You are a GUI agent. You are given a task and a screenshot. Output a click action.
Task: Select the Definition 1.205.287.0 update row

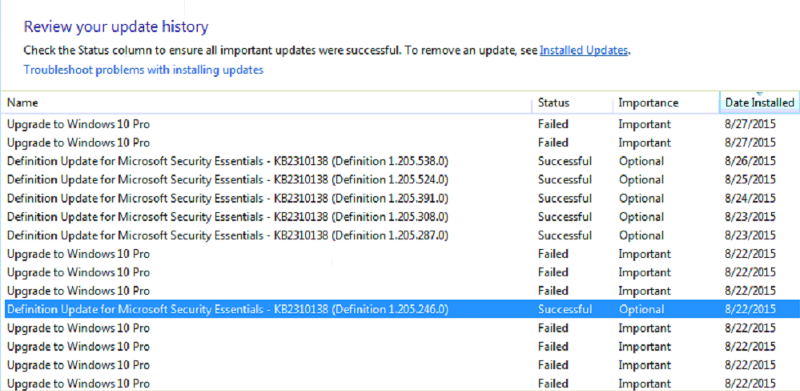tap(402, 235)
